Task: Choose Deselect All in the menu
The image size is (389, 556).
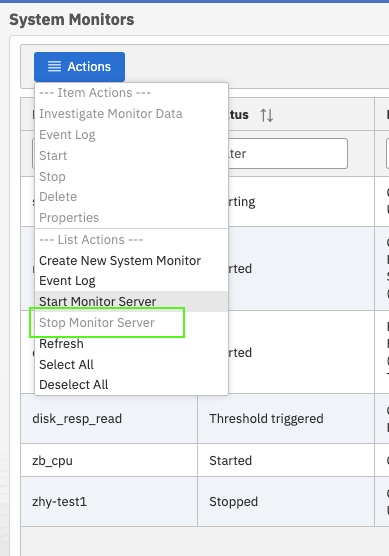Action: pyautogui.click(x=73, y=385)
